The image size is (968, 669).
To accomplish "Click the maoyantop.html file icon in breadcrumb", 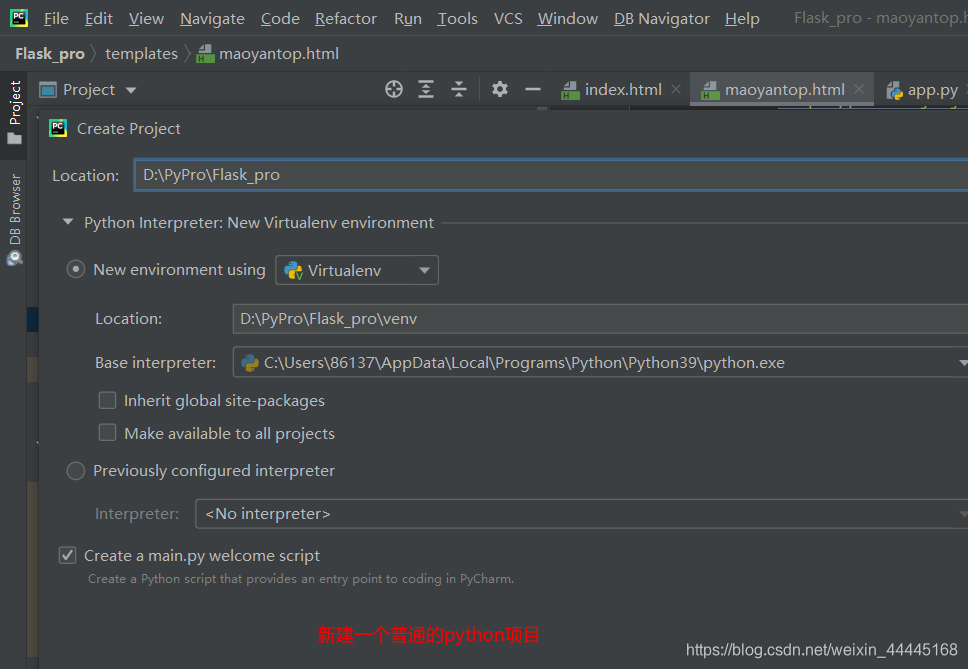I will pos(205,54).
